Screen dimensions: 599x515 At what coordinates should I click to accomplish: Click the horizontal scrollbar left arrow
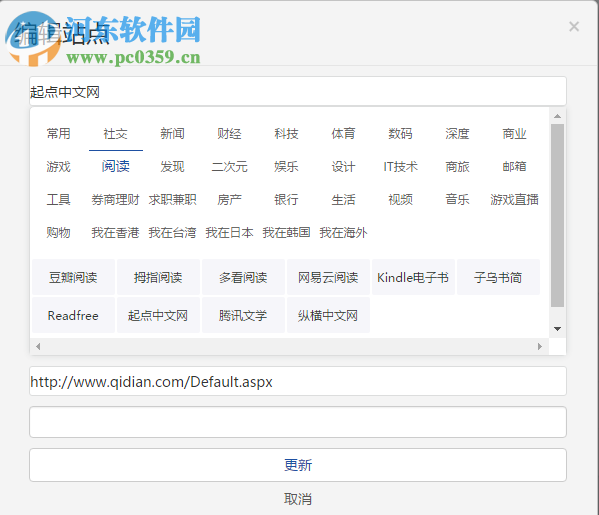[x=37, y=347]
